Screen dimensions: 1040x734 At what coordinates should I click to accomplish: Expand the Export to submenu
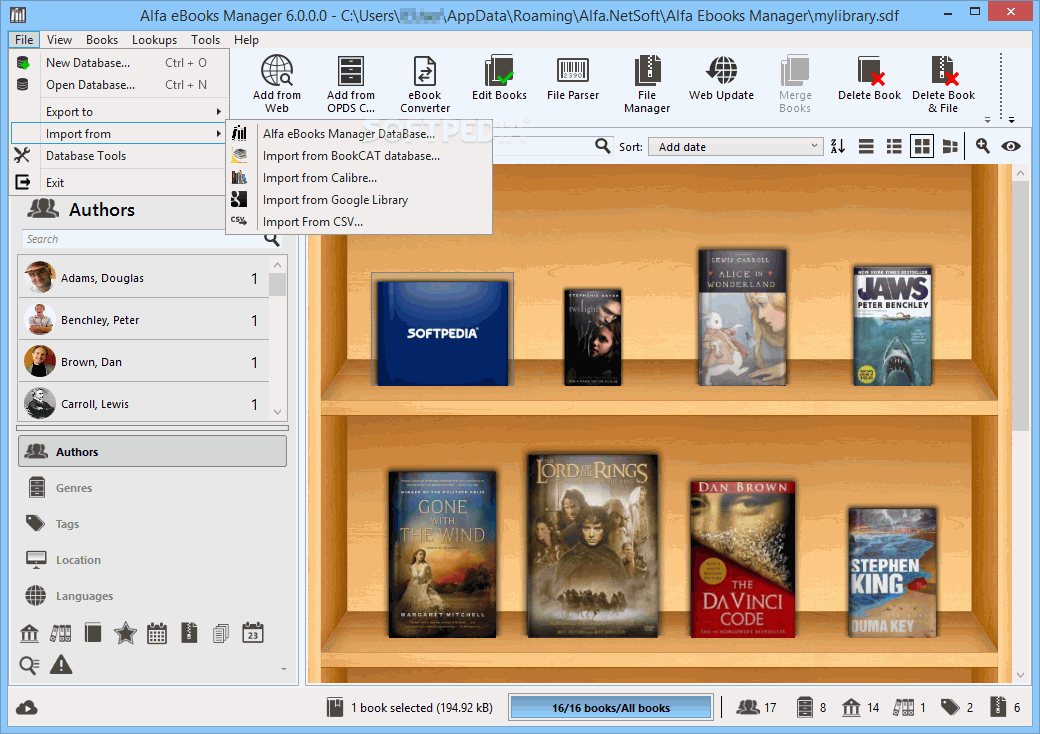119,111
